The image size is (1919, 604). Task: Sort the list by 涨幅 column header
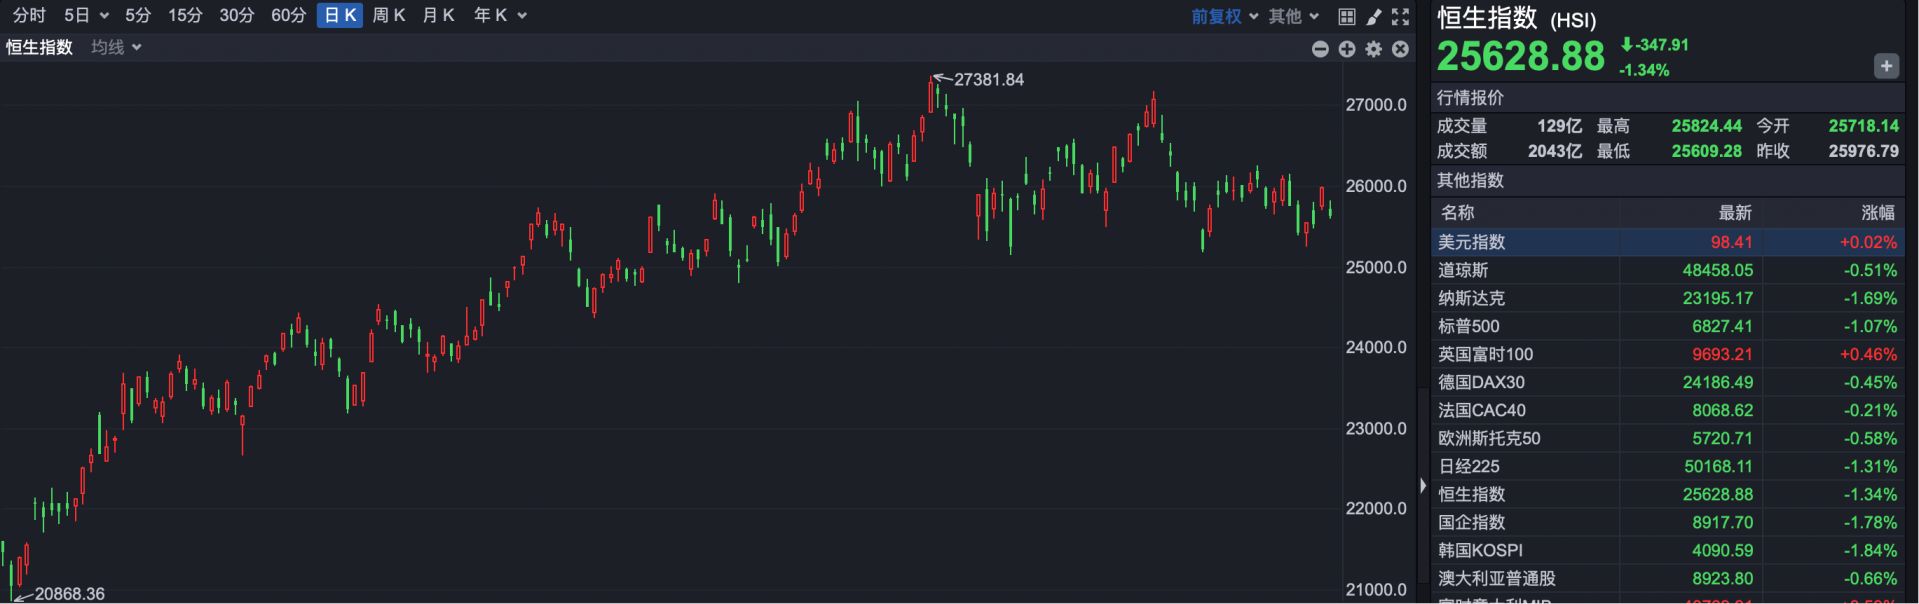(1877, 212)
